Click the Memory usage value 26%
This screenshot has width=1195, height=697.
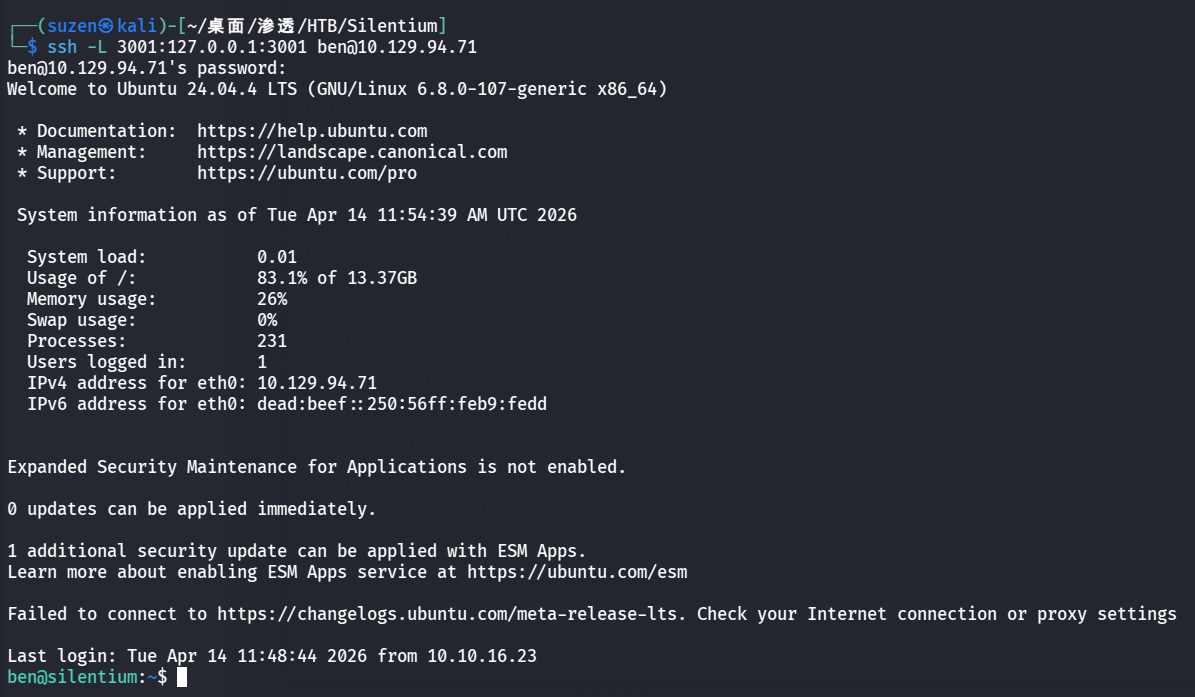(x=272, y=299)
